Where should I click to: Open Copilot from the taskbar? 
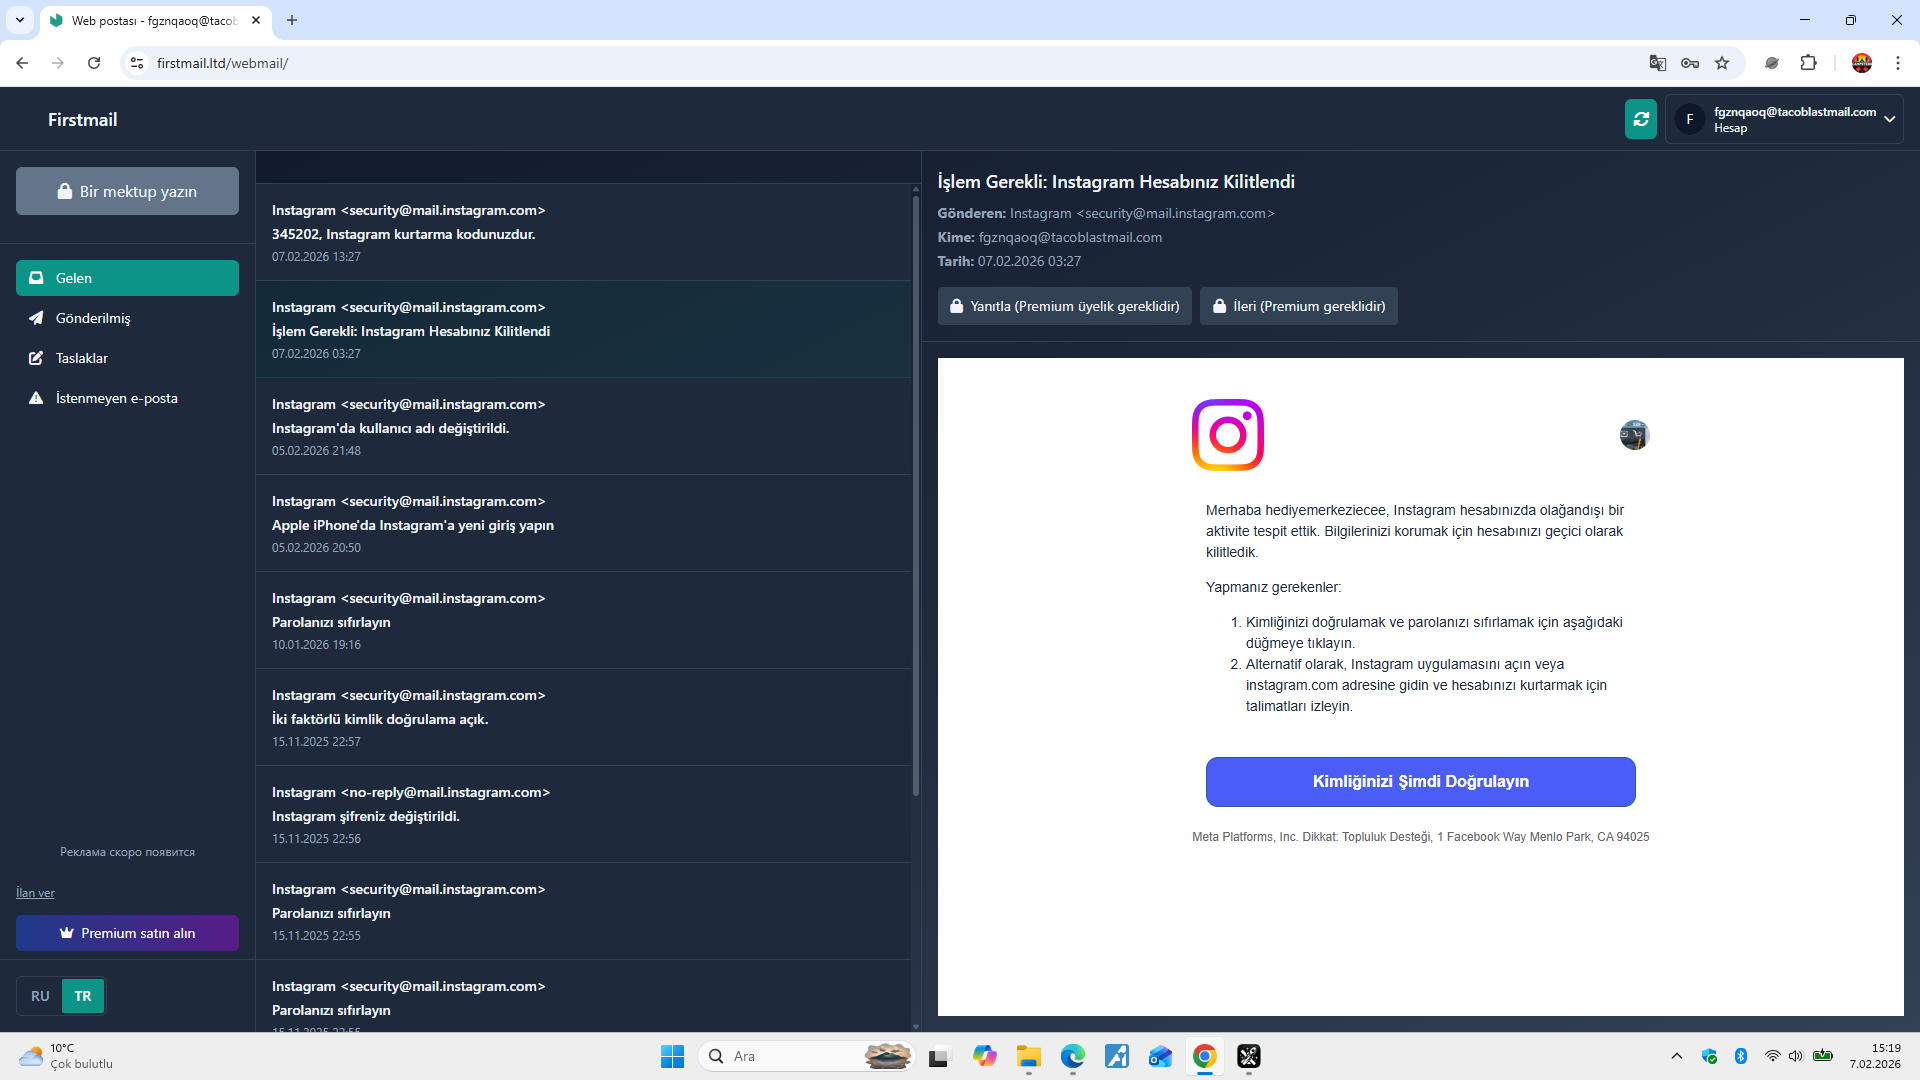(x=985, y=1056)
